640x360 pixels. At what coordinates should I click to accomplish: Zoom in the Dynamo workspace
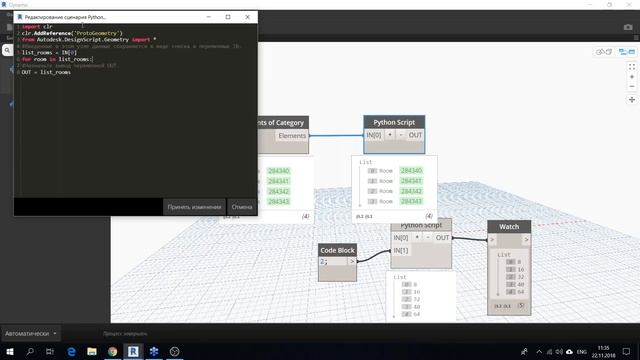point(632,77)
